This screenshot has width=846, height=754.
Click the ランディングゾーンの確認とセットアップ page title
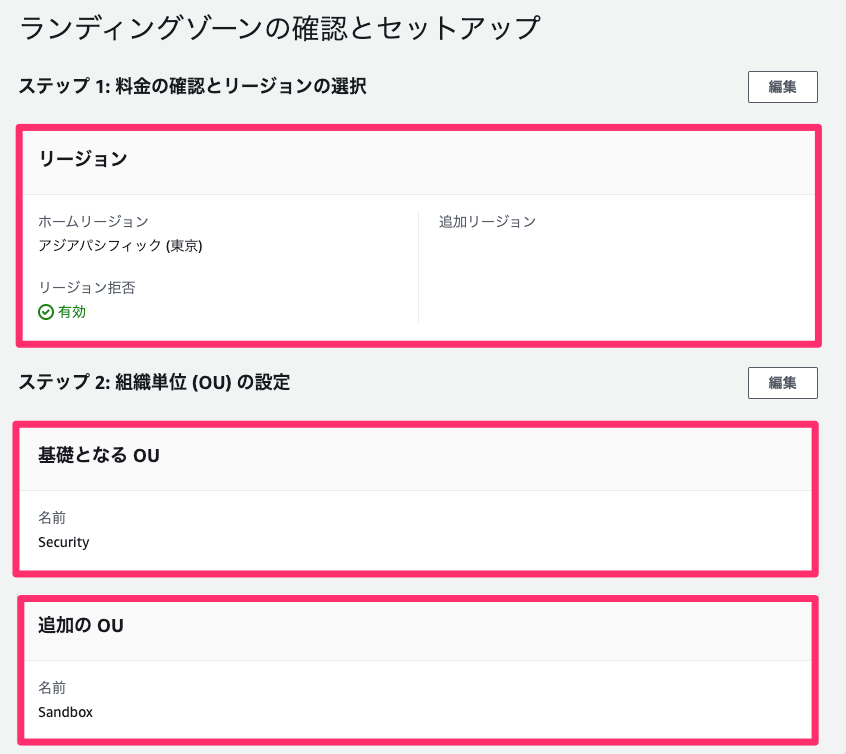pyautogui.click(x=279, y=28)
